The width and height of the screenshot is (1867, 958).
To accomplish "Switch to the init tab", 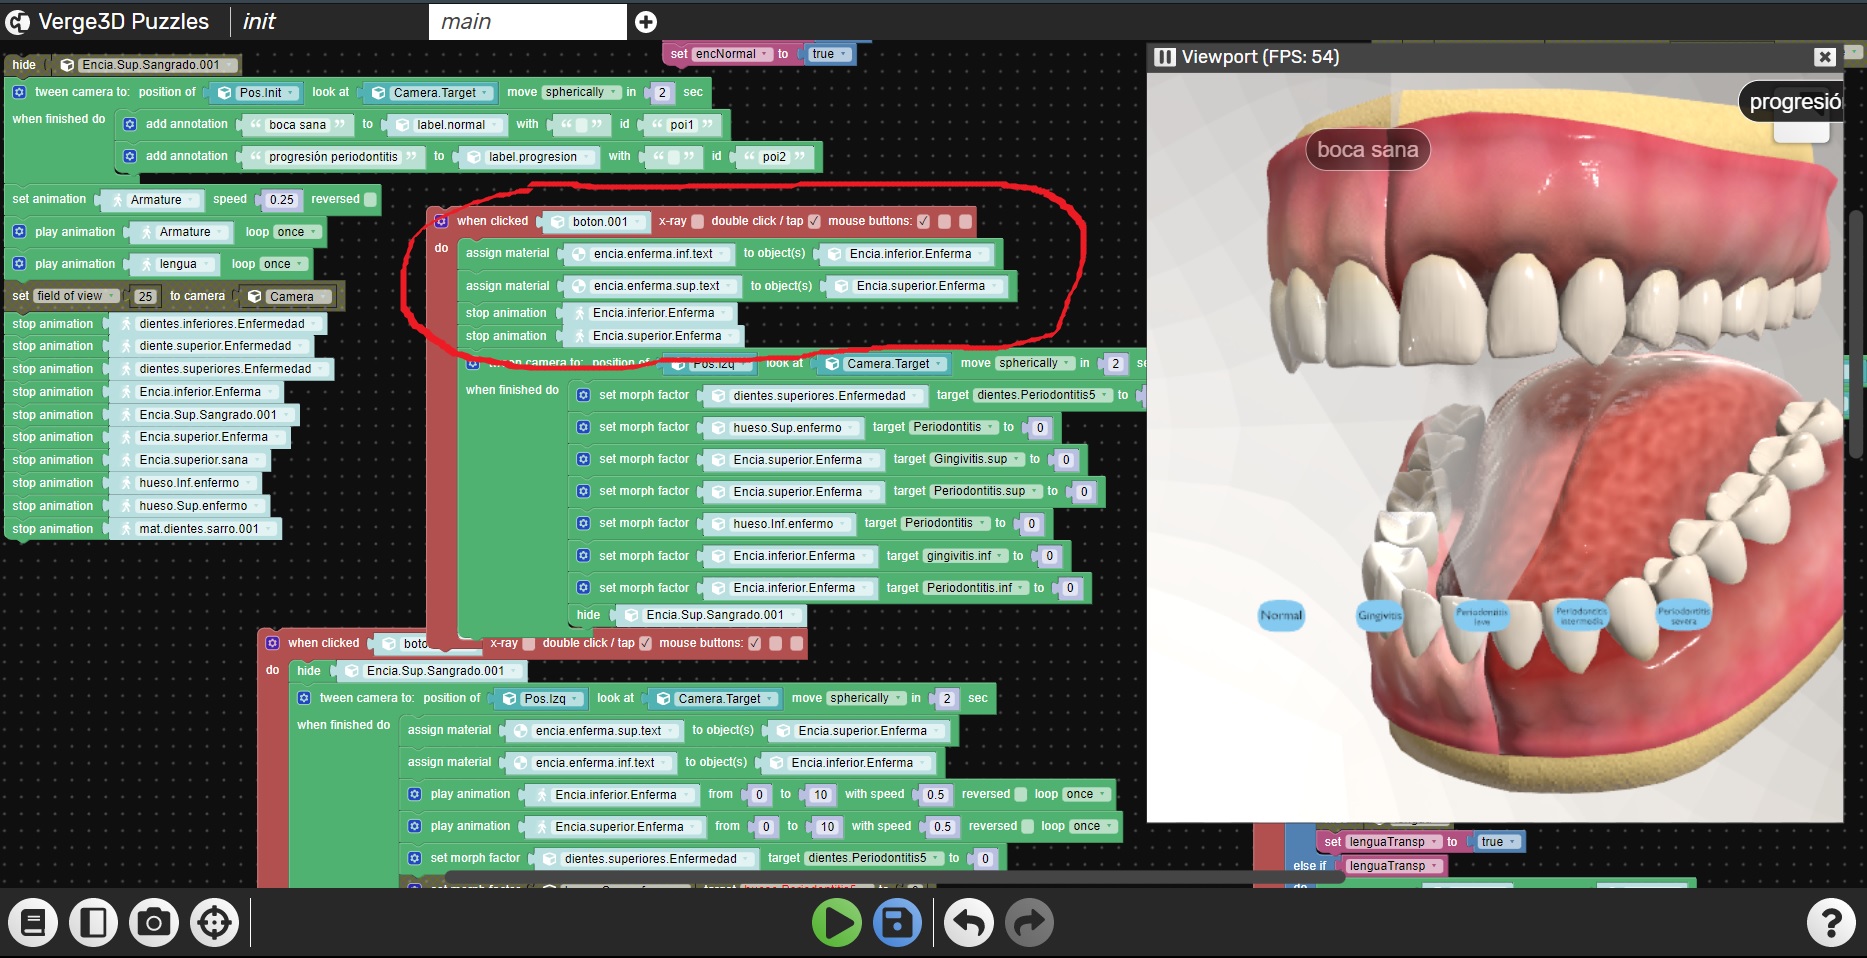I will (259, 21).
